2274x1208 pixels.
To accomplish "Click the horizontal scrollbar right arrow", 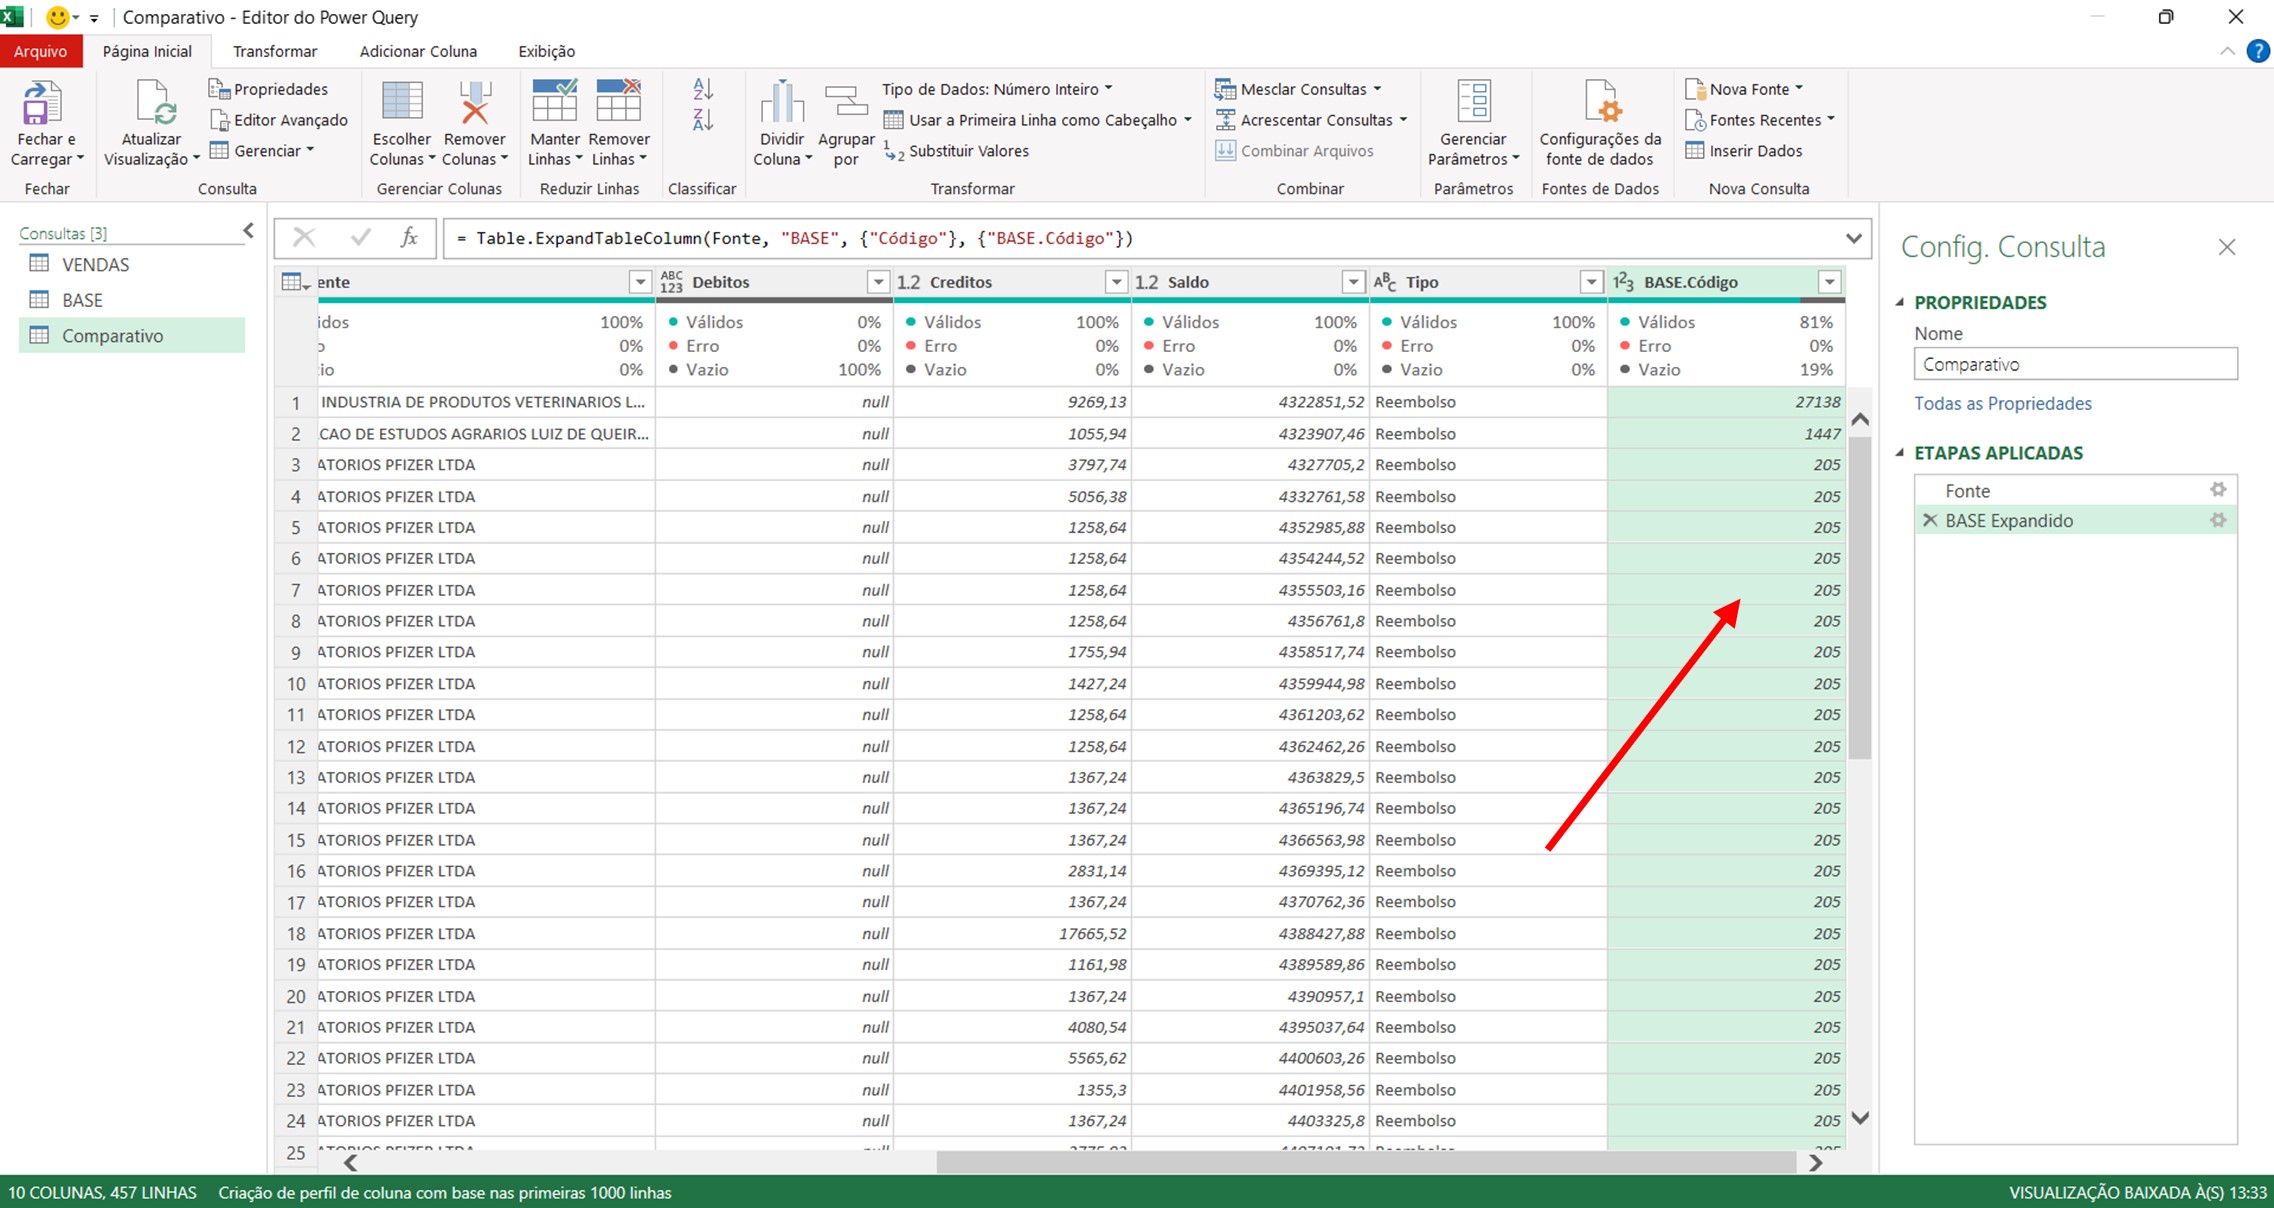I will point(1816,1163).
